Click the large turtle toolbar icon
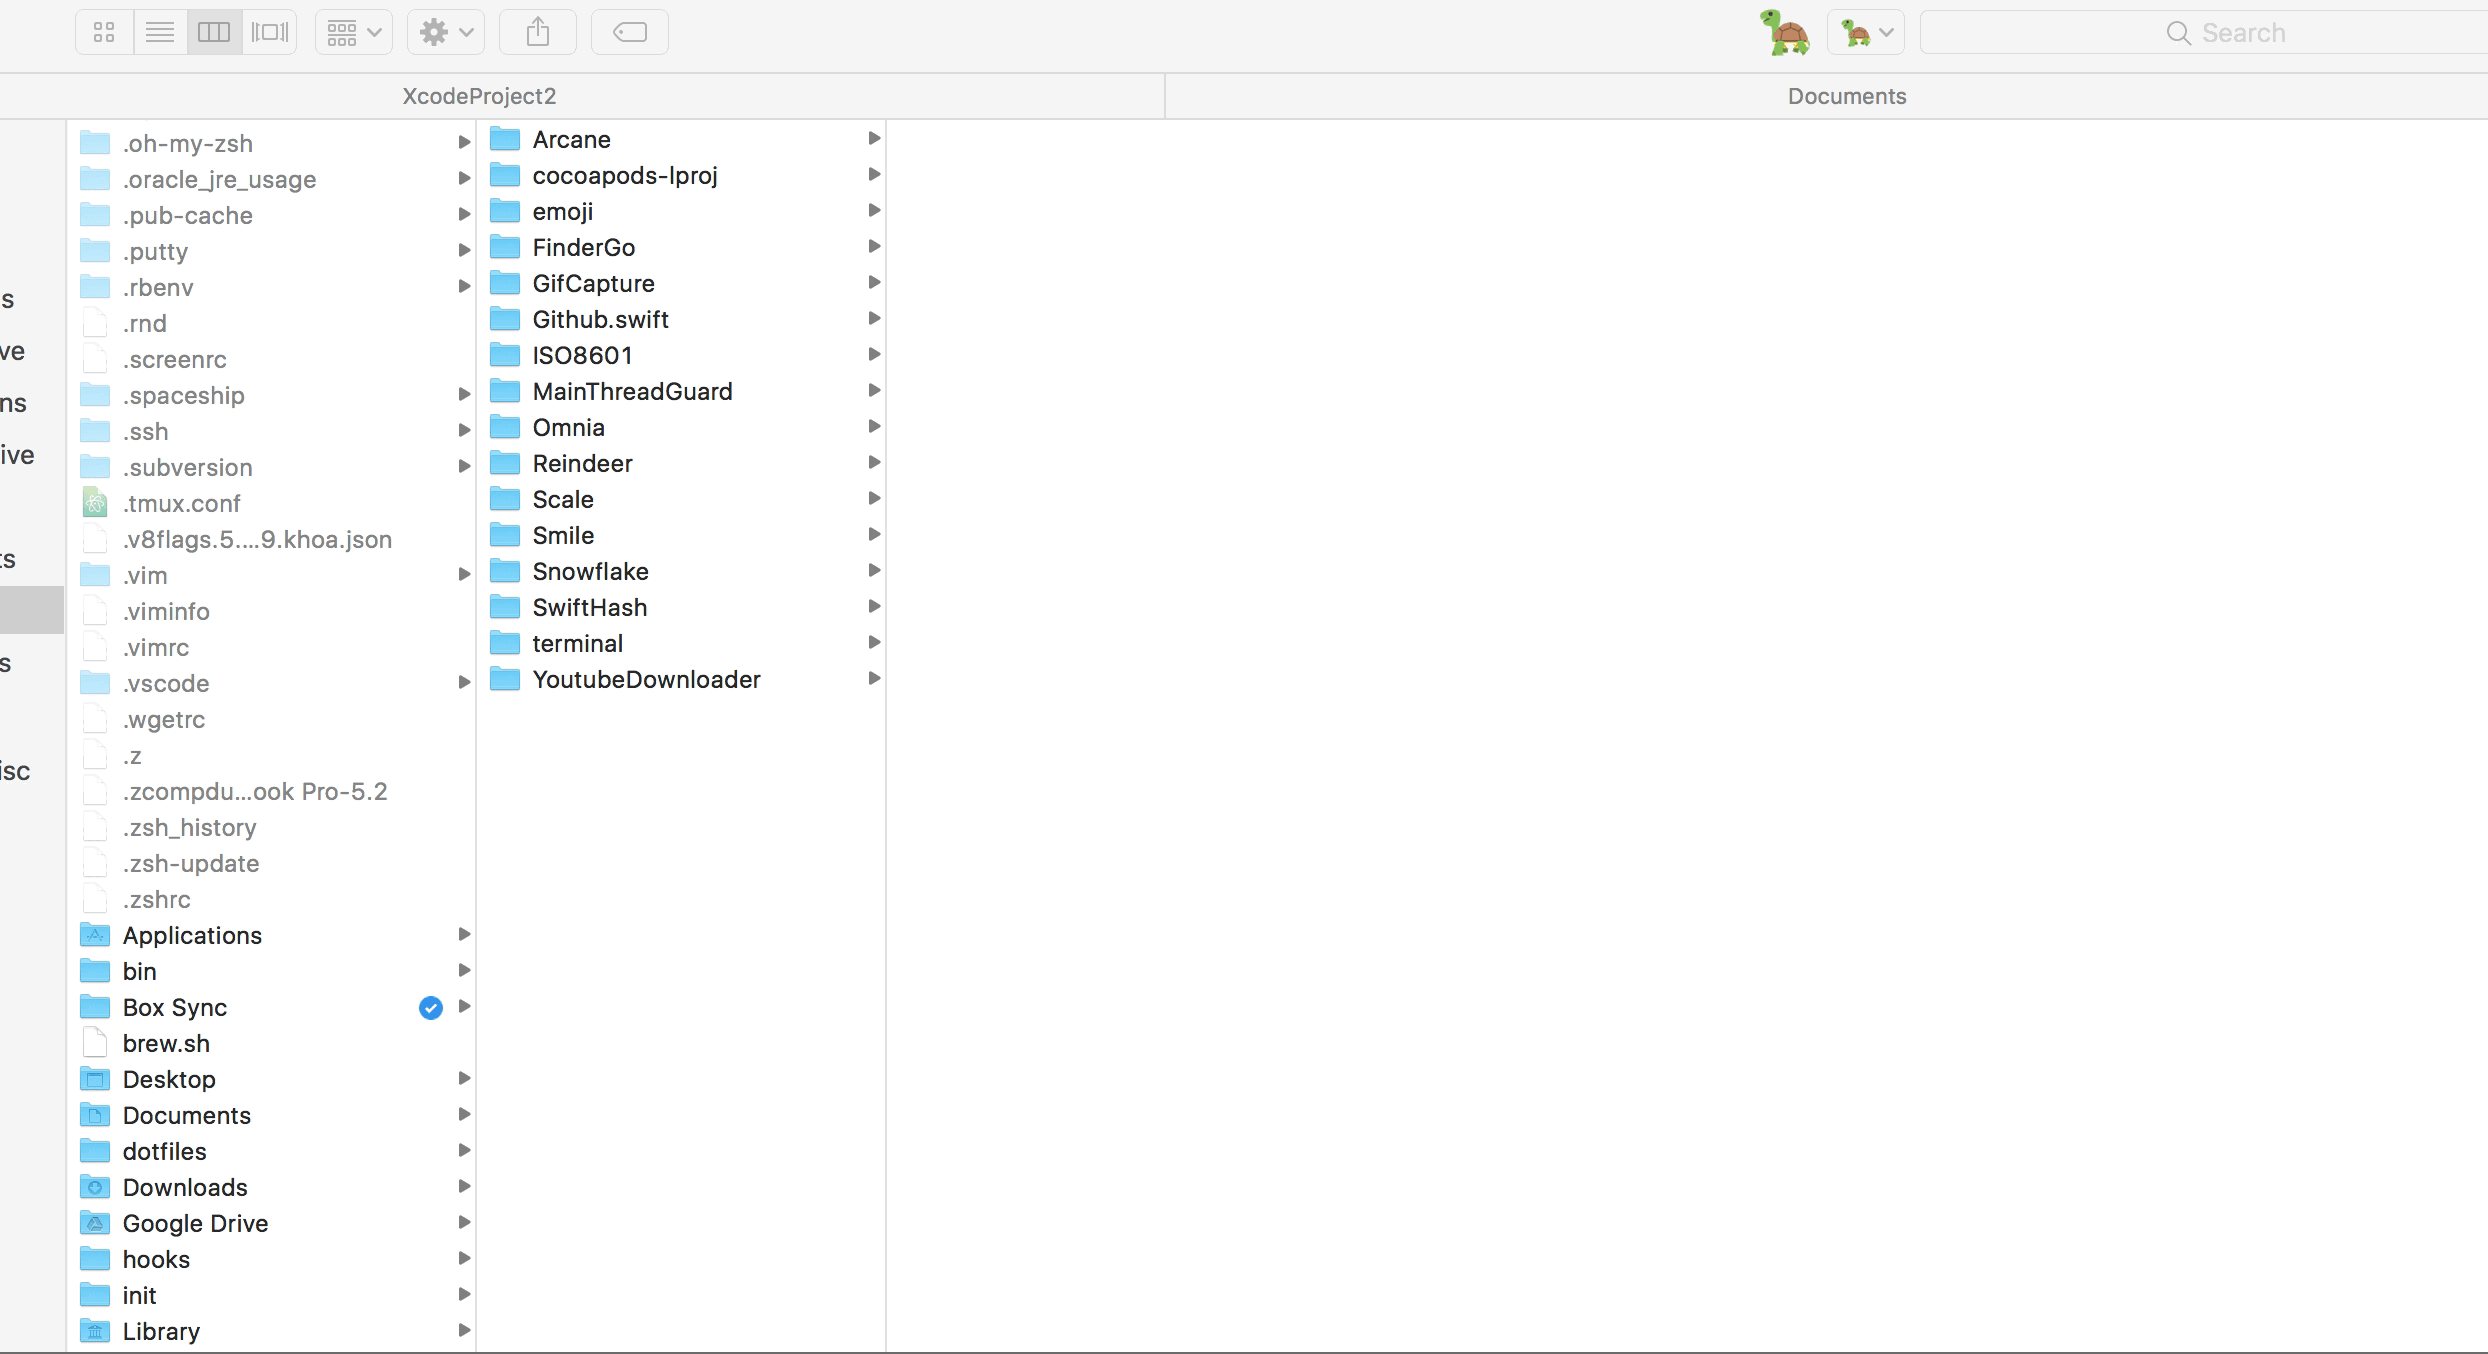This screenshot has height=1354, width=2488. [1786, 33]
